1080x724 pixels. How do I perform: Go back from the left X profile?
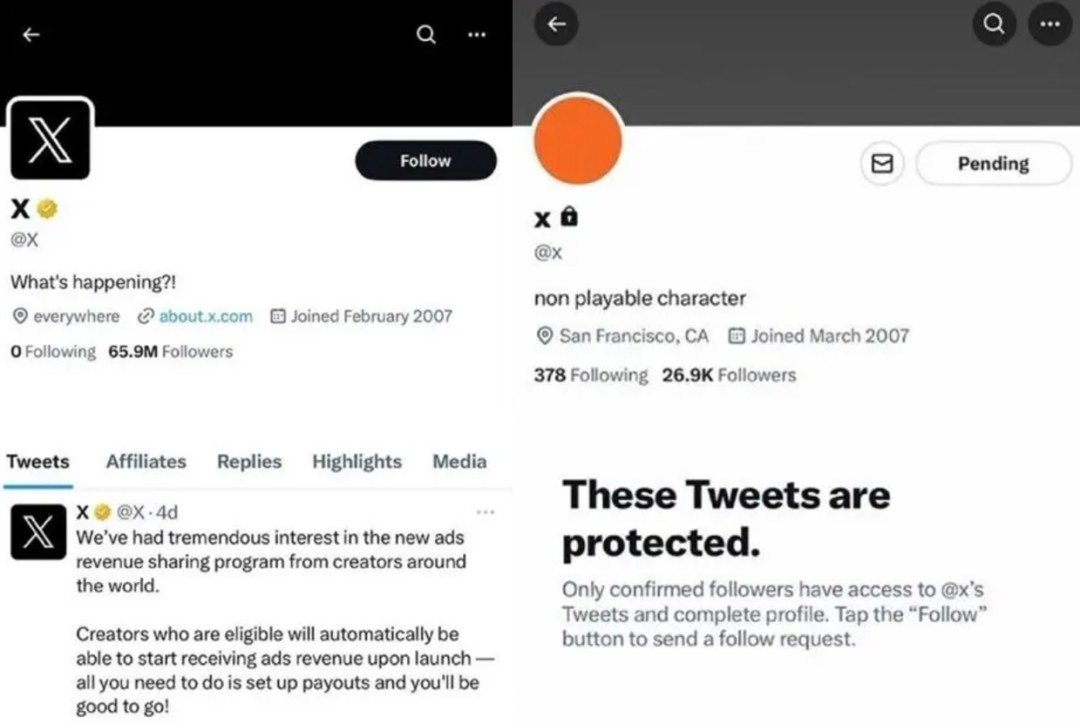click(x=31, y=35)
